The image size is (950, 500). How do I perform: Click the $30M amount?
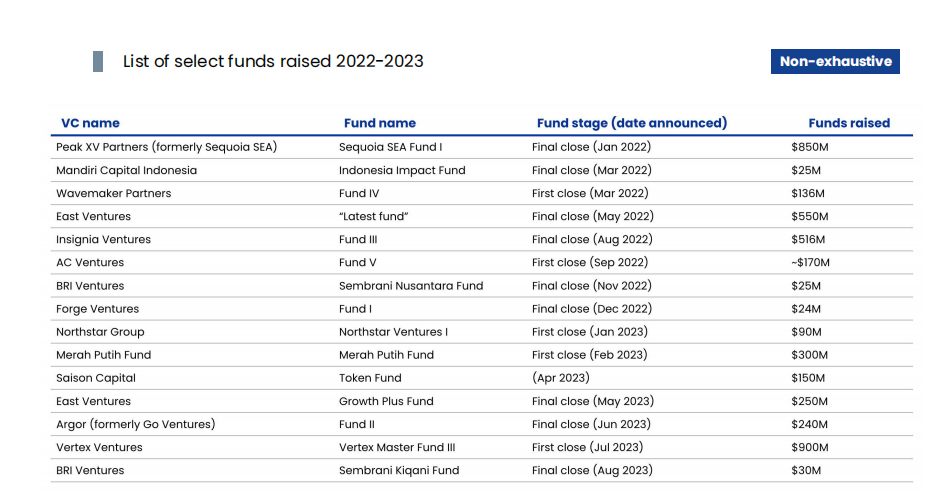click(806, 470)
